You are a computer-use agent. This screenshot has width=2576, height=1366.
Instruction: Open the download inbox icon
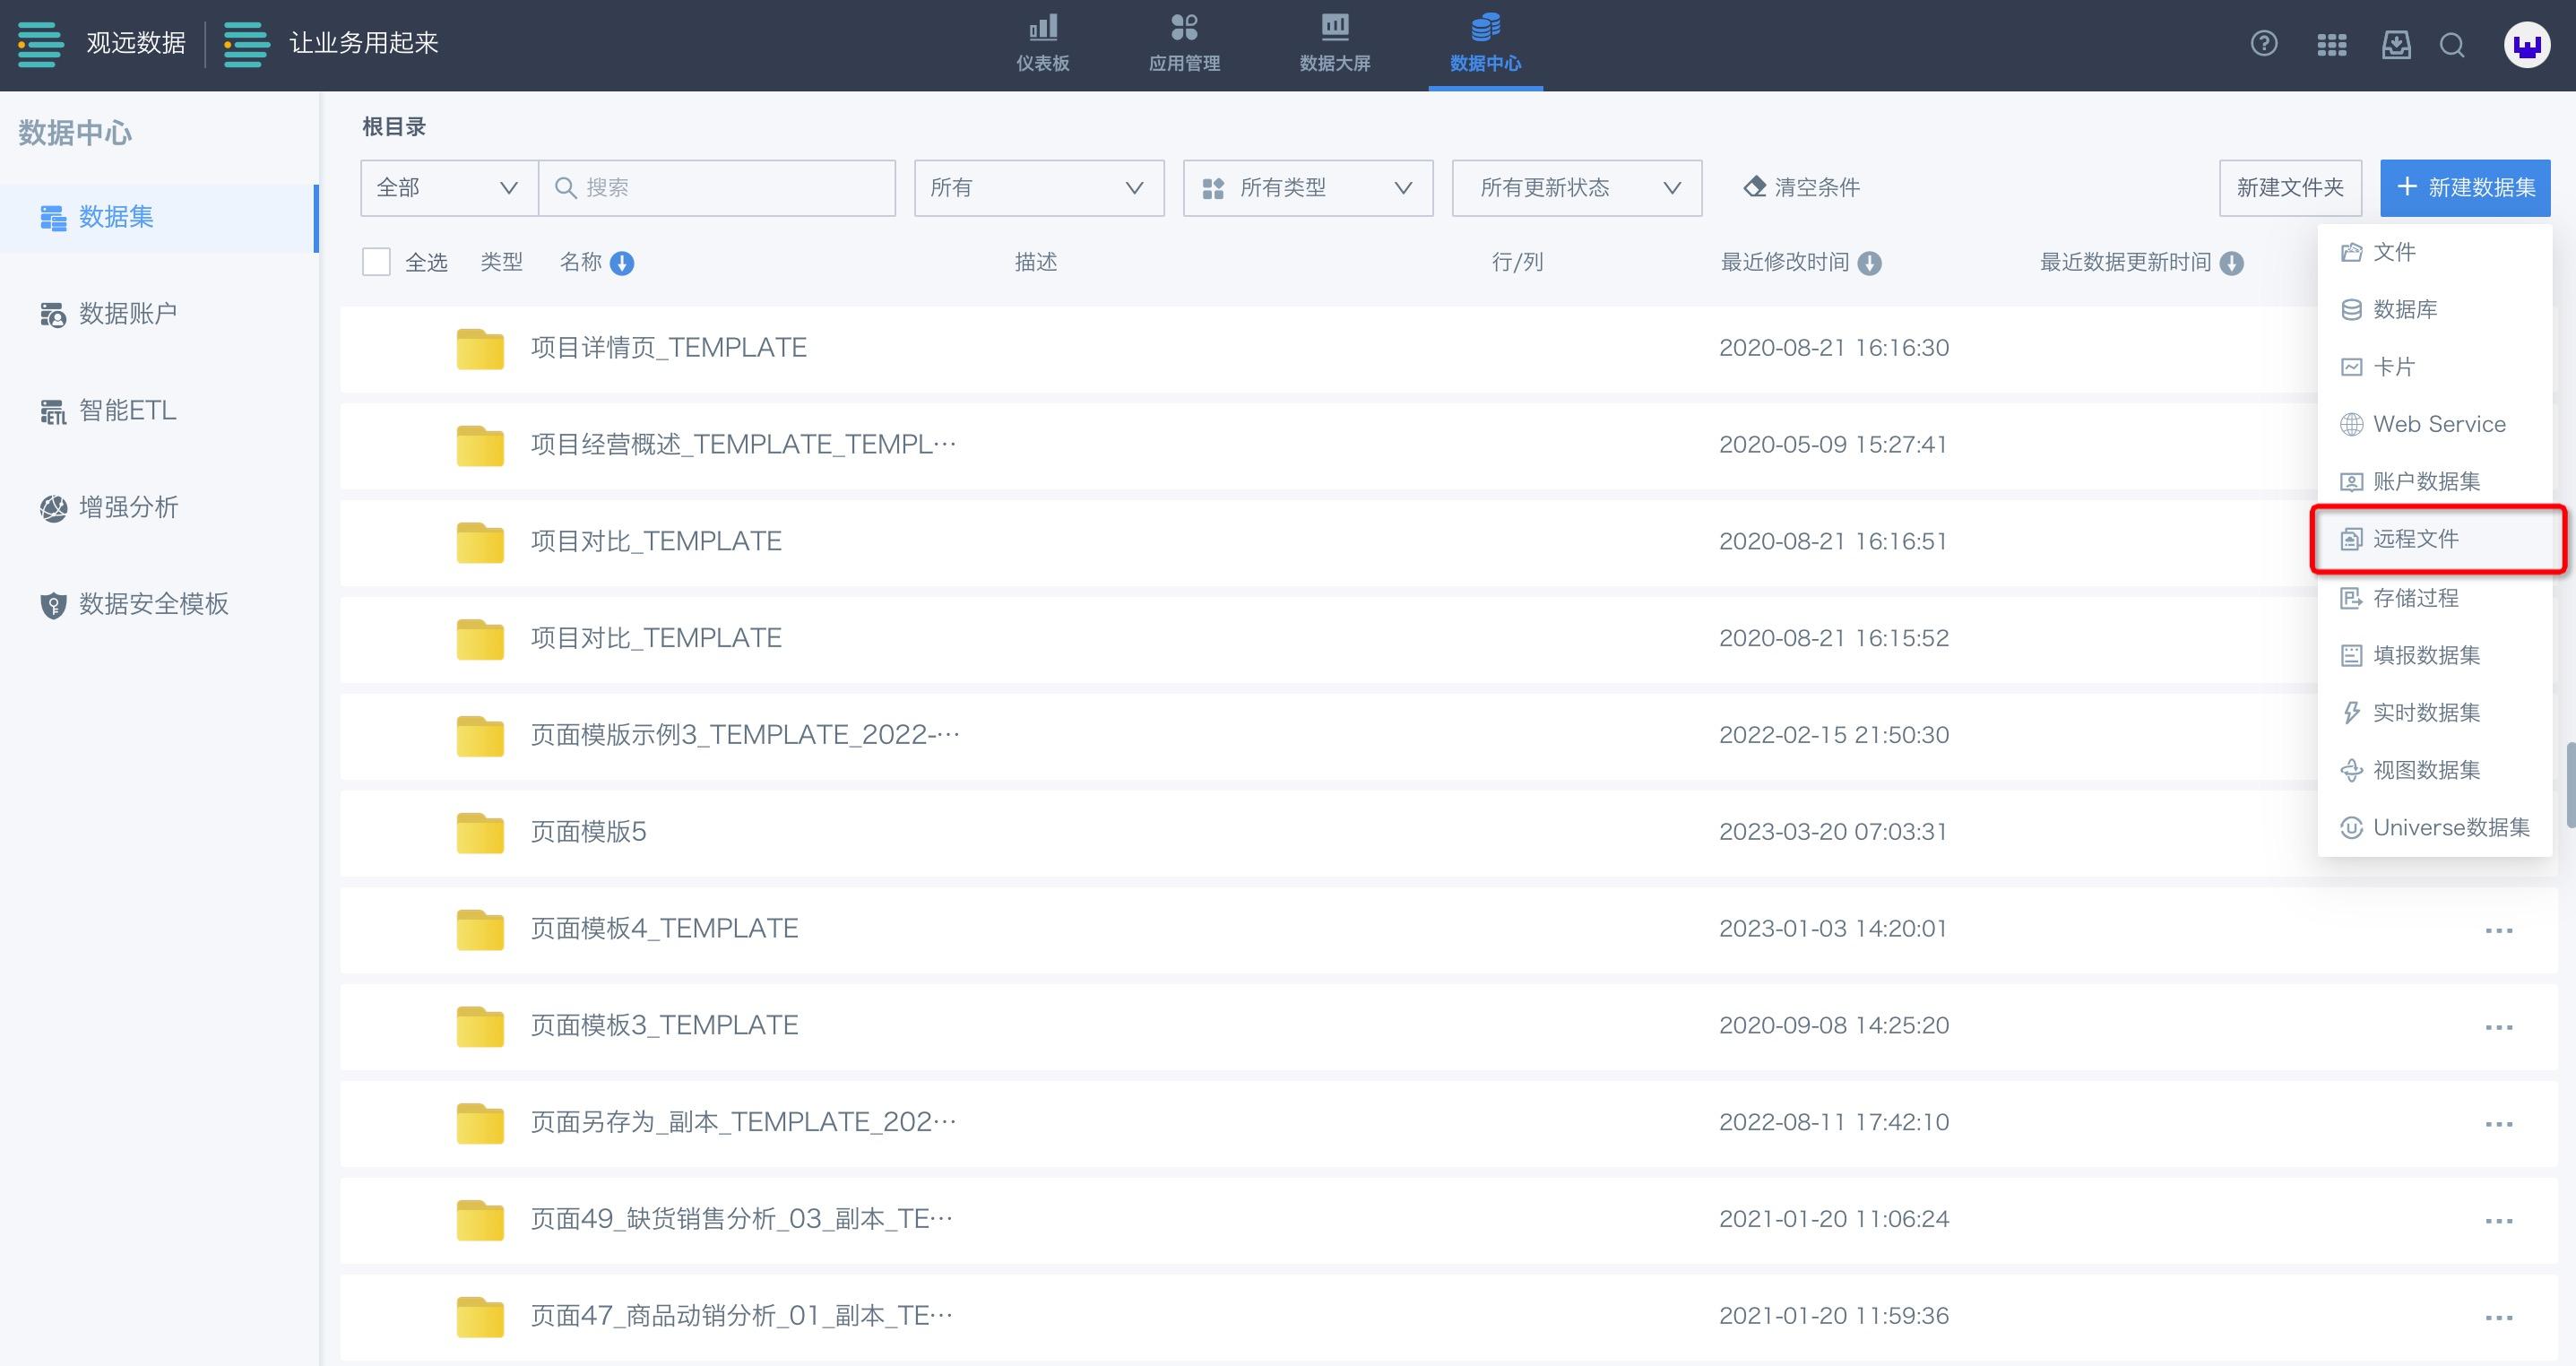[2396, 45]
